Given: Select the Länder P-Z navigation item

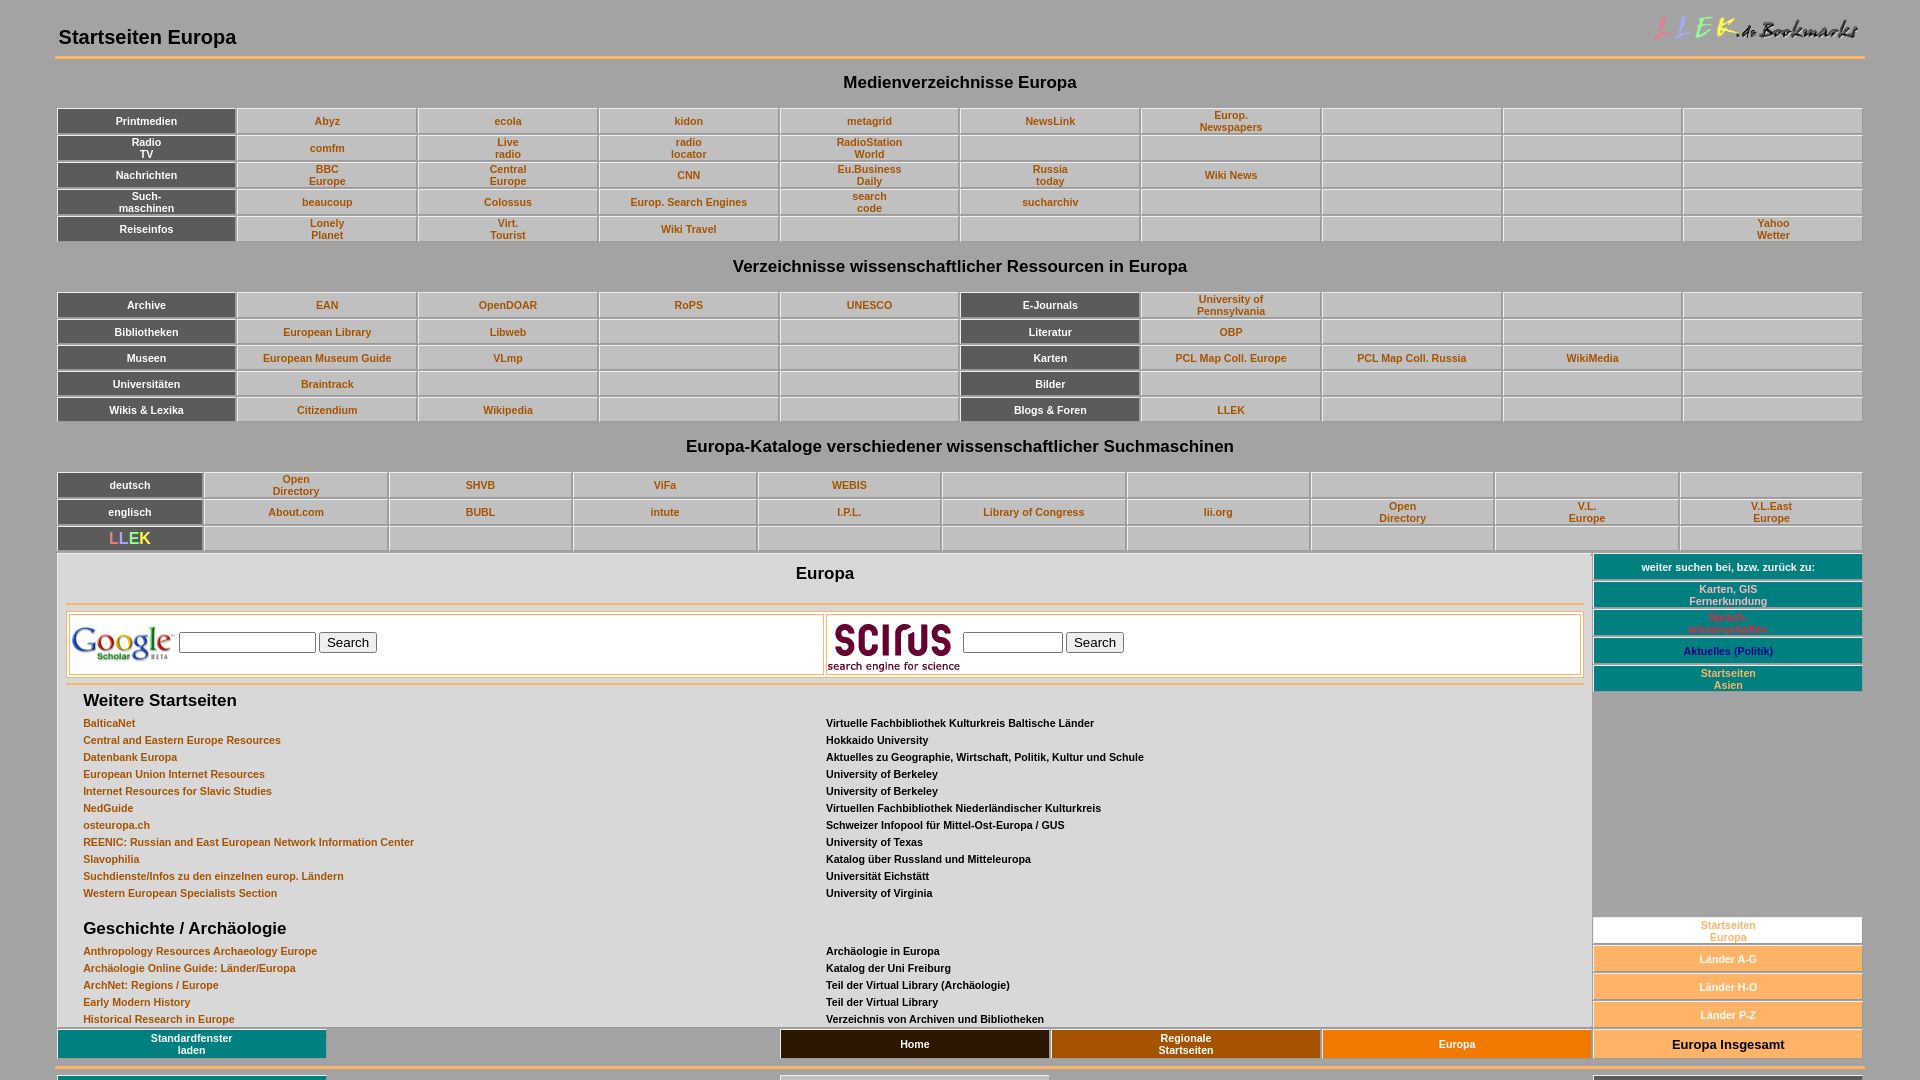Looking at the screenshot, I should [1728, 1015].
